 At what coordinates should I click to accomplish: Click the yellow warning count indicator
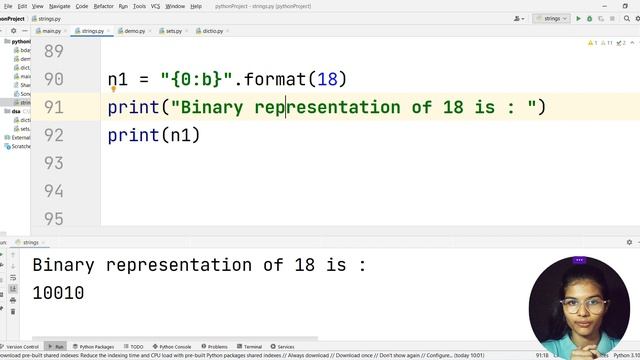(592, 43)
